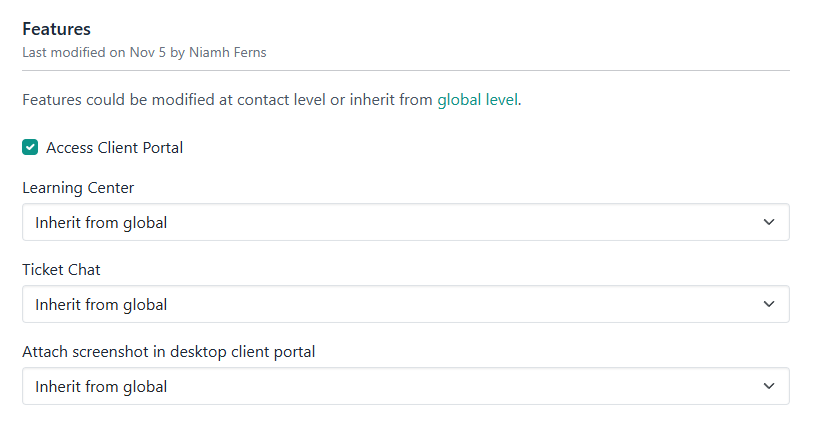Click the checkmark icon beside Access Client Portal
This screenshot has width=829, height=431.
30,148
